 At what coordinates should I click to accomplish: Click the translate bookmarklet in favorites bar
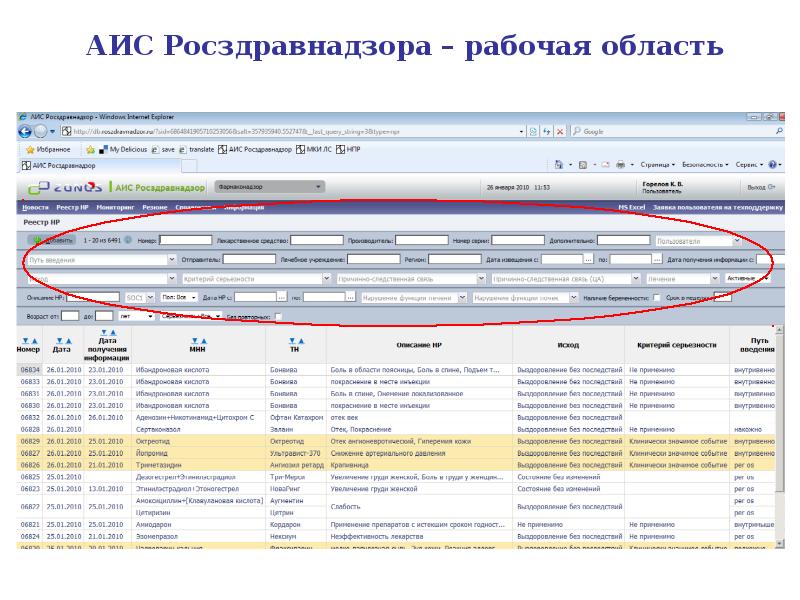coord(197,149)
